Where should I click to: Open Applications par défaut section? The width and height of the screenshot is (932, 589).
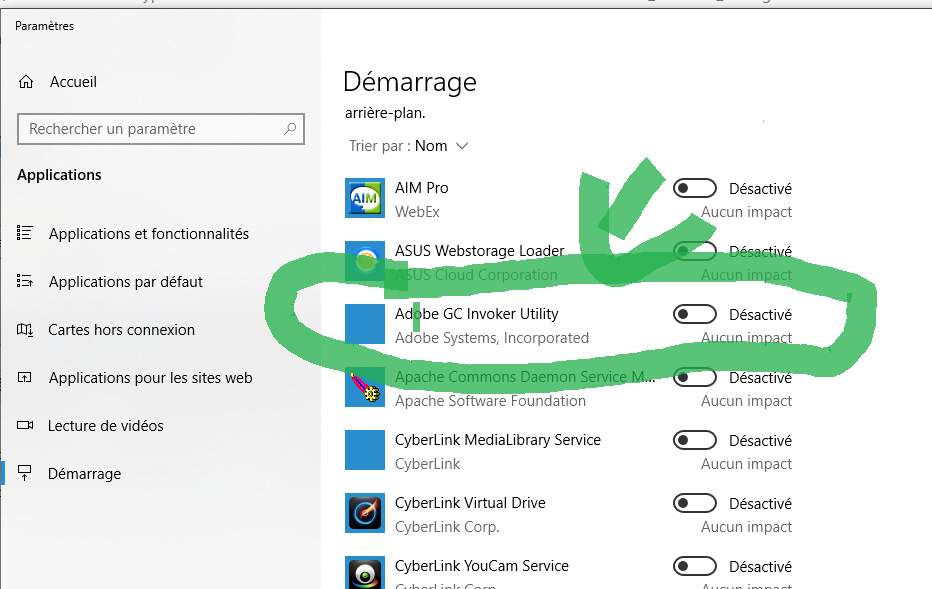(x=125, y=282)
